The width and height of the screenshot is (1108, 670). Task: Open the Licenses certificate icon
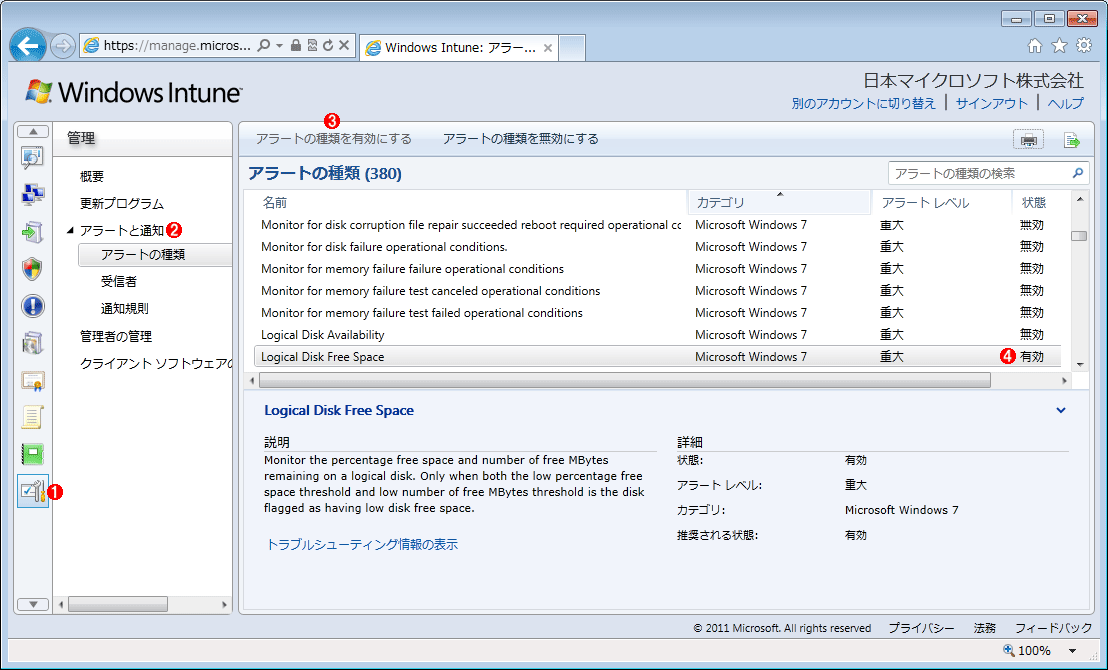point(33,381)
